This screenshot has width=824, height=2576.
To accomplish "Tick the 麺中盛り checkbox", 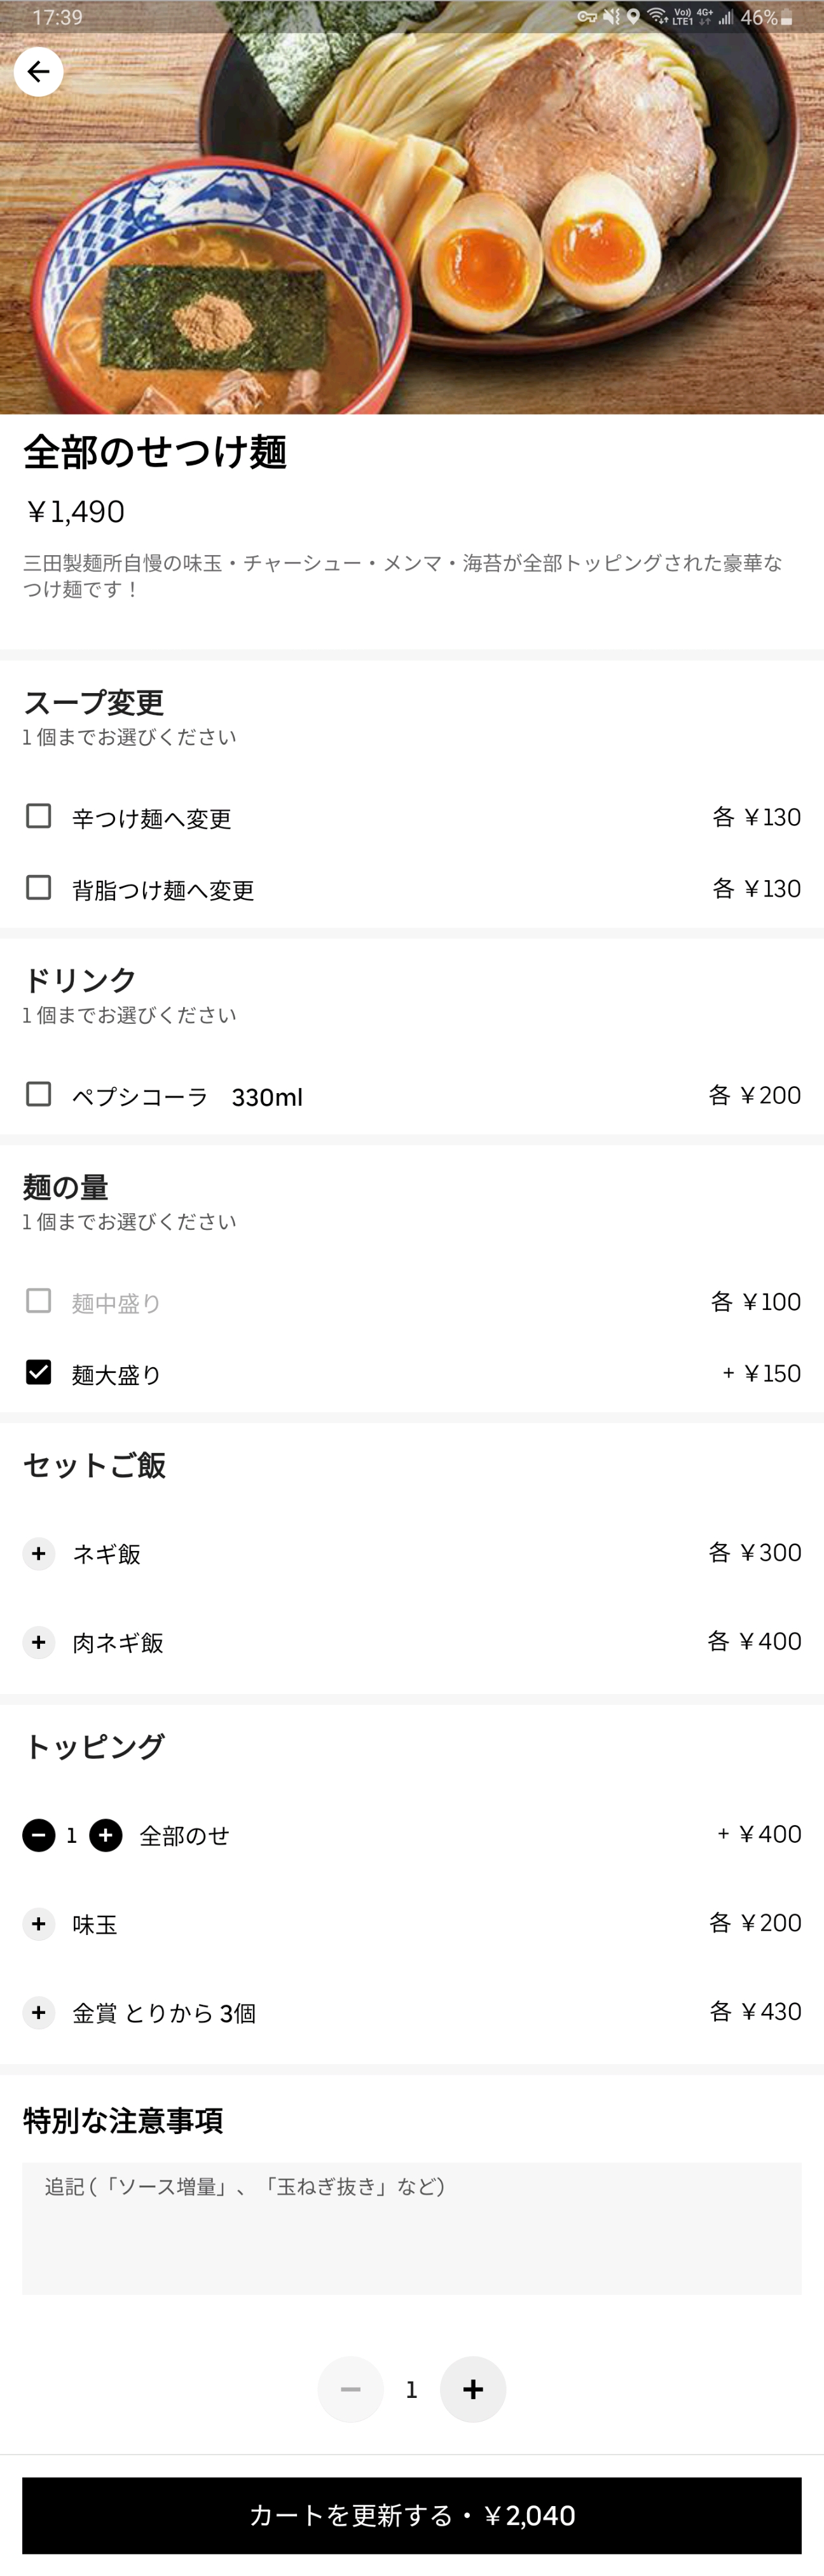I will coord(39,1301).
